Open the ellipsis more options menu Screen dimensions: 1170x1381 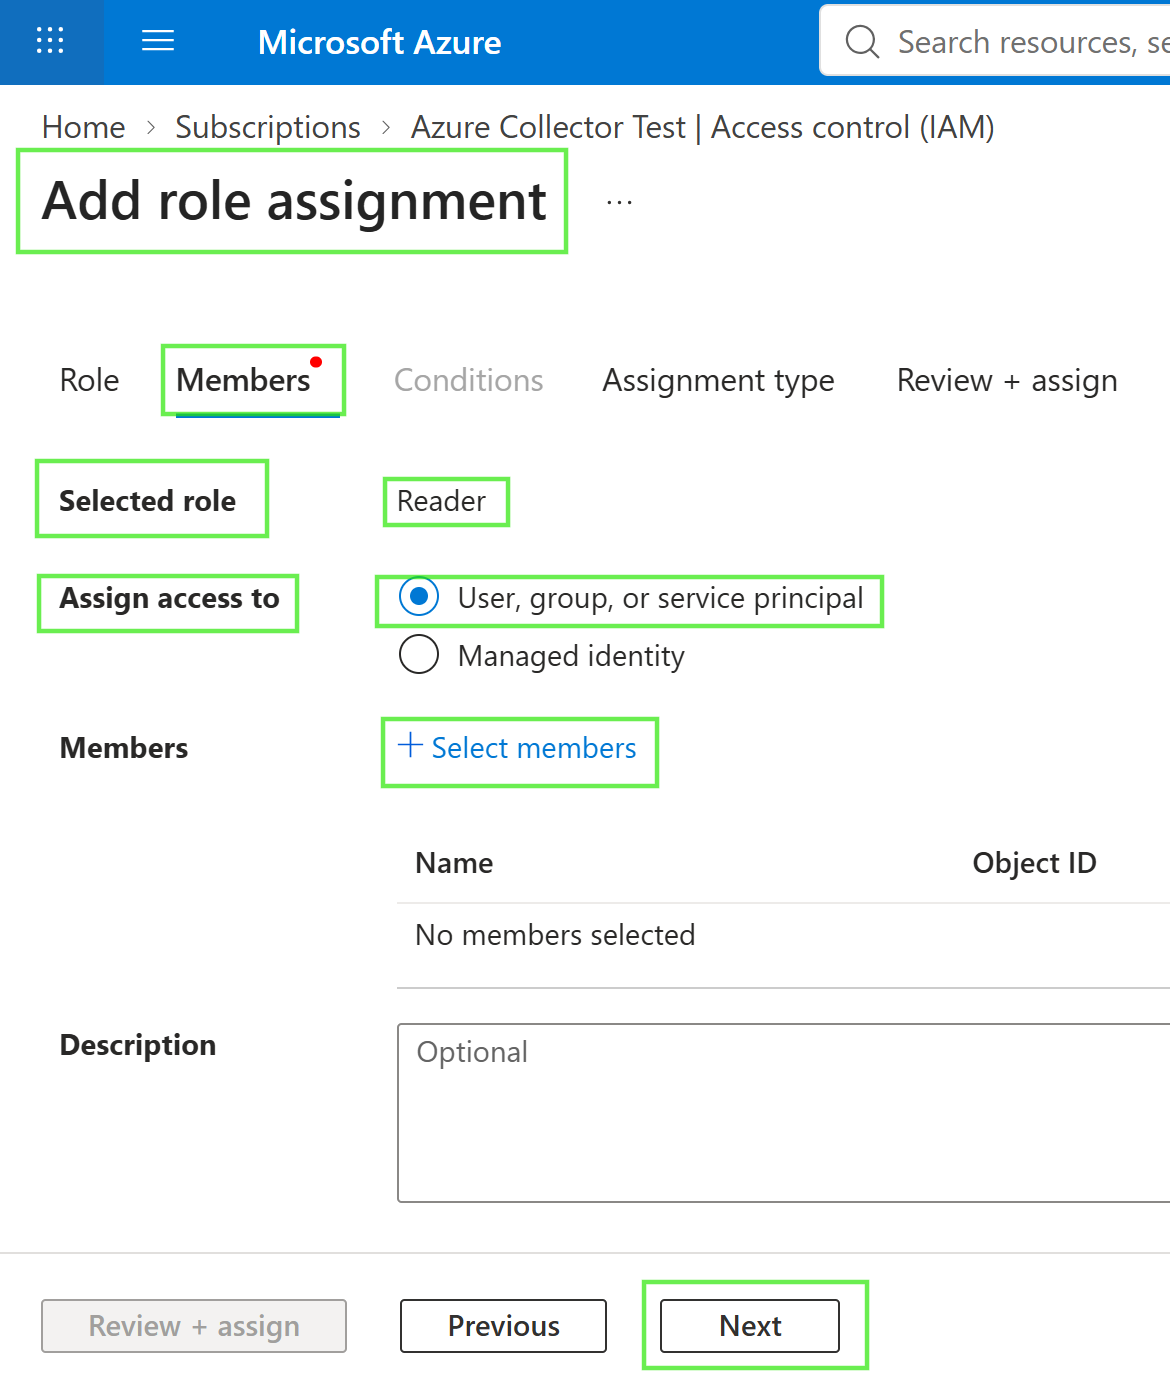(x=619, y=203)
